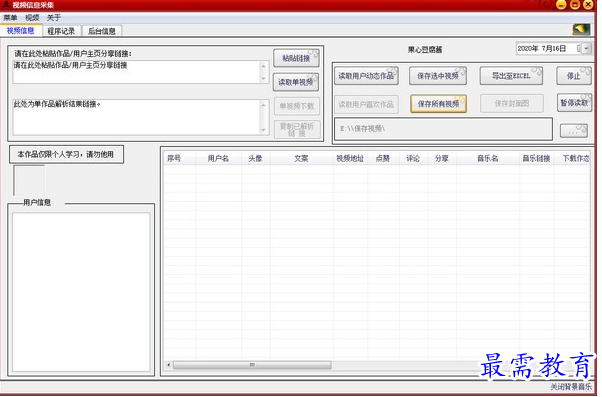Click the 保存所有视频 button
Screen dimensions: 602x397
(438, 104)
